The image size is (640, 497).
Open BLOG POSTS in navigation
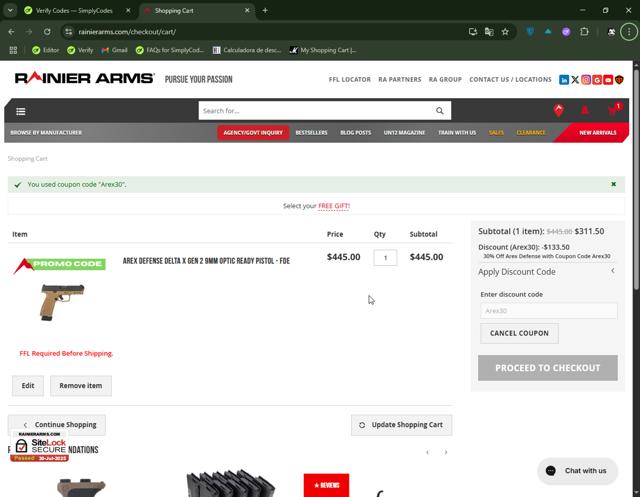[x=356, y=133]
